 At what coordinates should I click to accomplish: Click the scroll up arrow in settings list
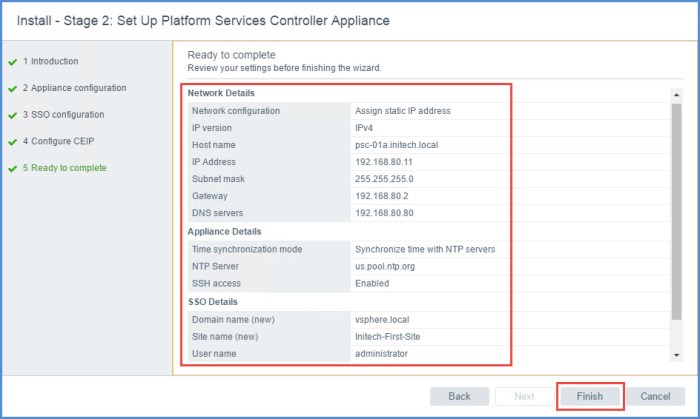pos(676,95)
